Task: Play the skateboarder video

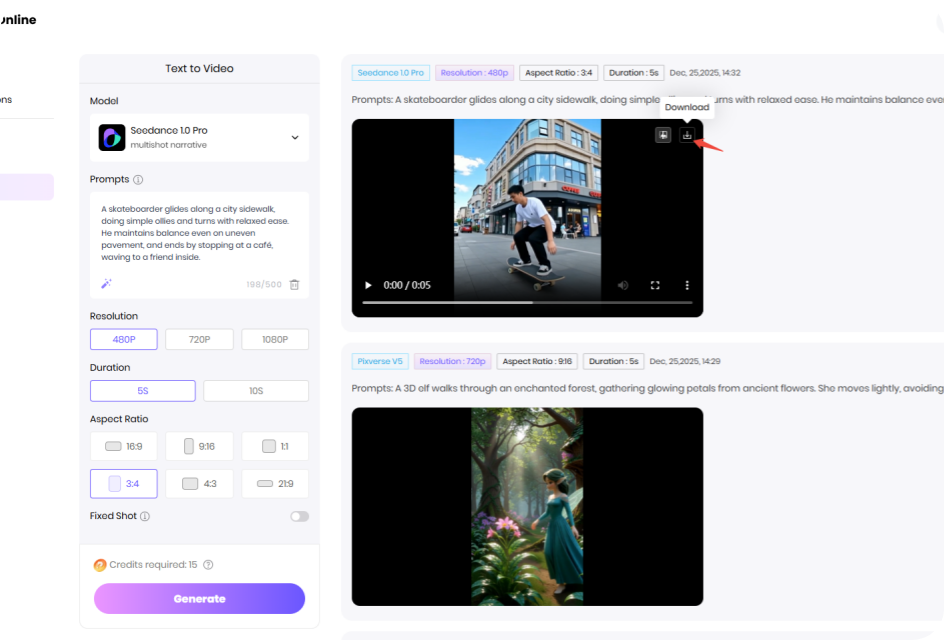Action: coord(368,285)
